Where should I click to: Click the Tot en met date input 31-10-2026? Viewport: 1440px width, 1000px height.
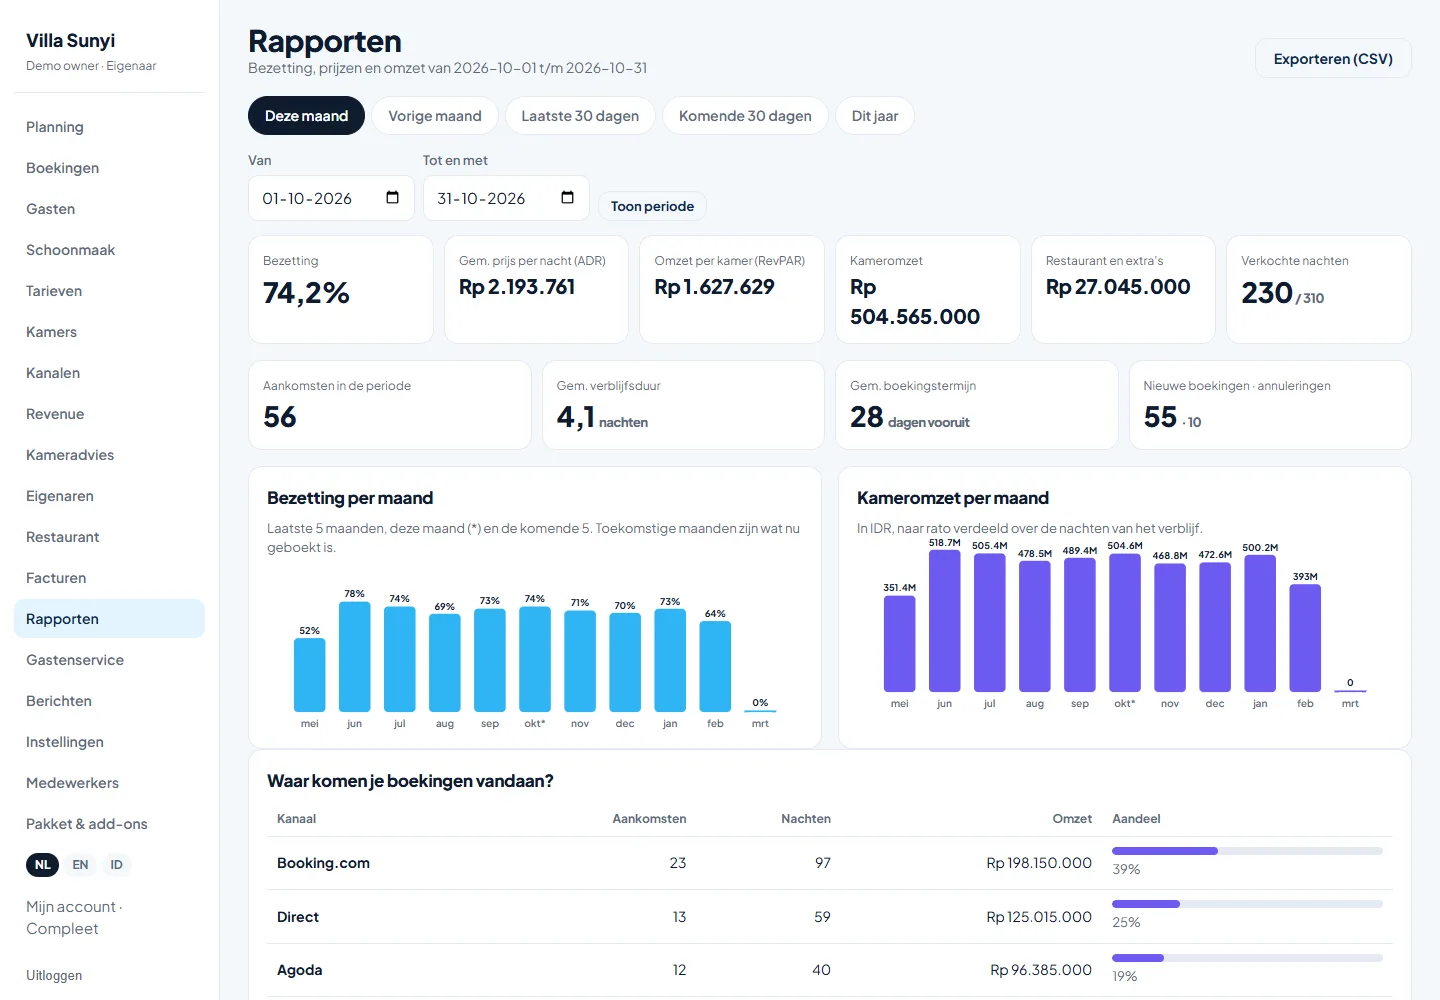506,198
